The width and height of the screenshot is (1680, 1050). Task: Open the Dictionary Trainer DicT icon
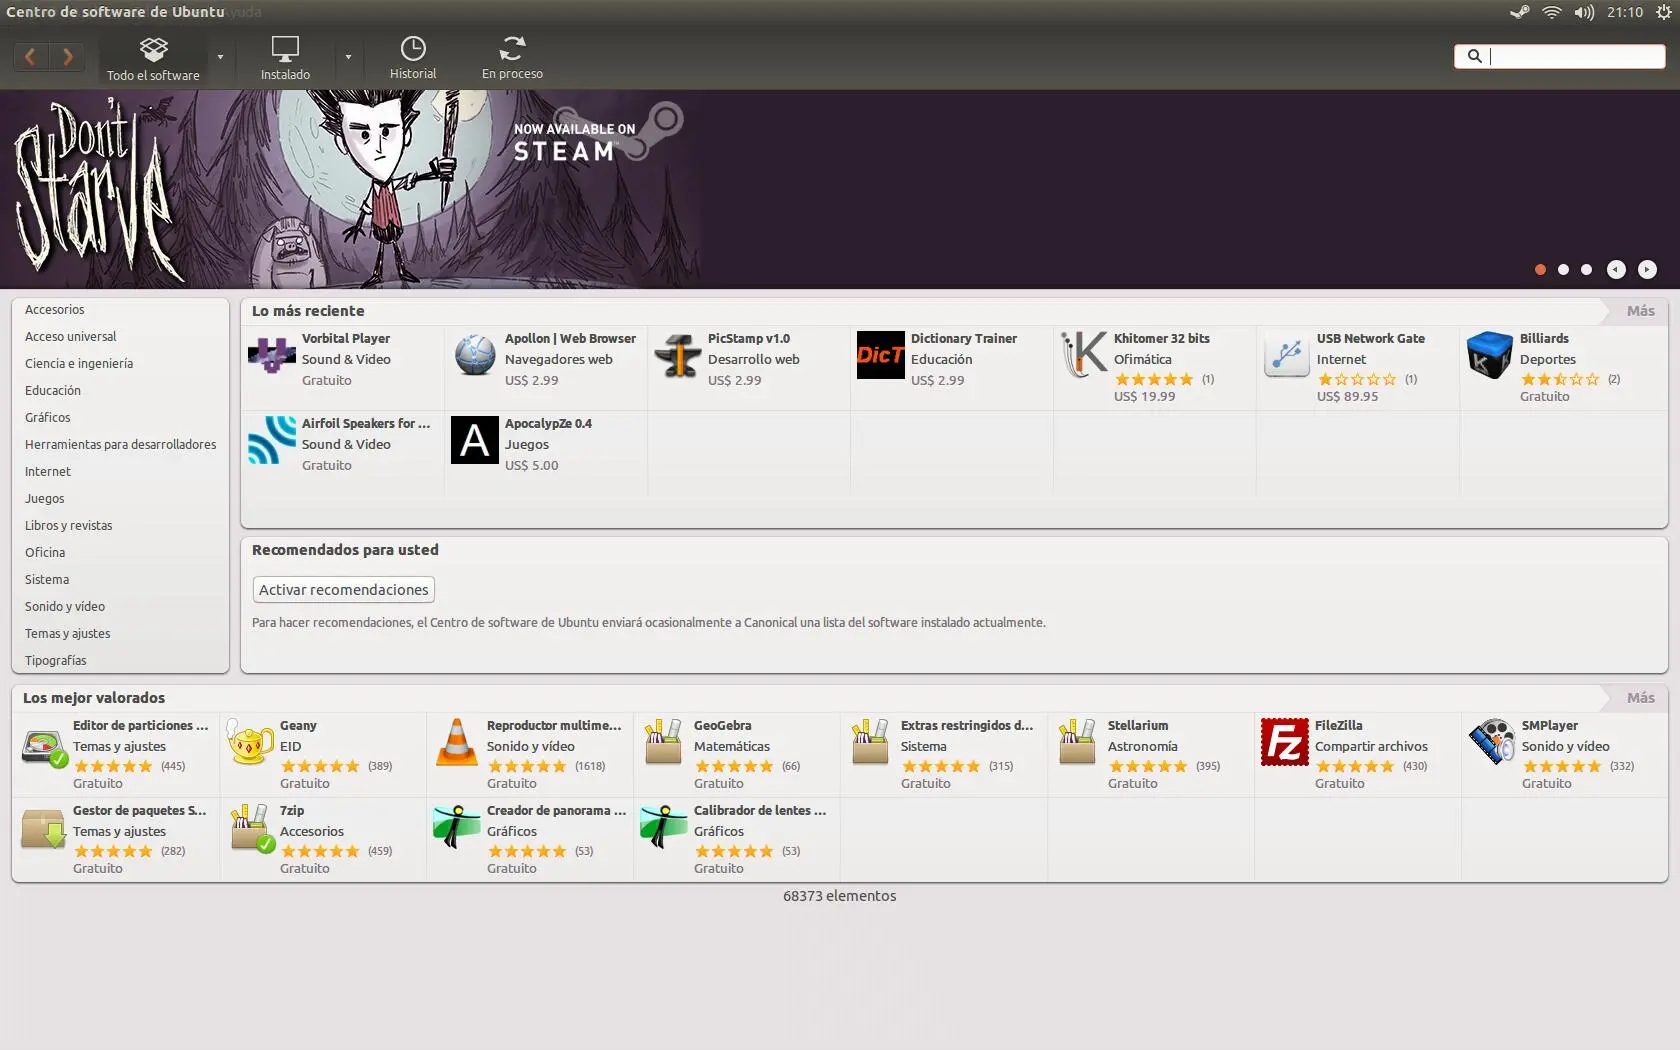tap(880, 355)
